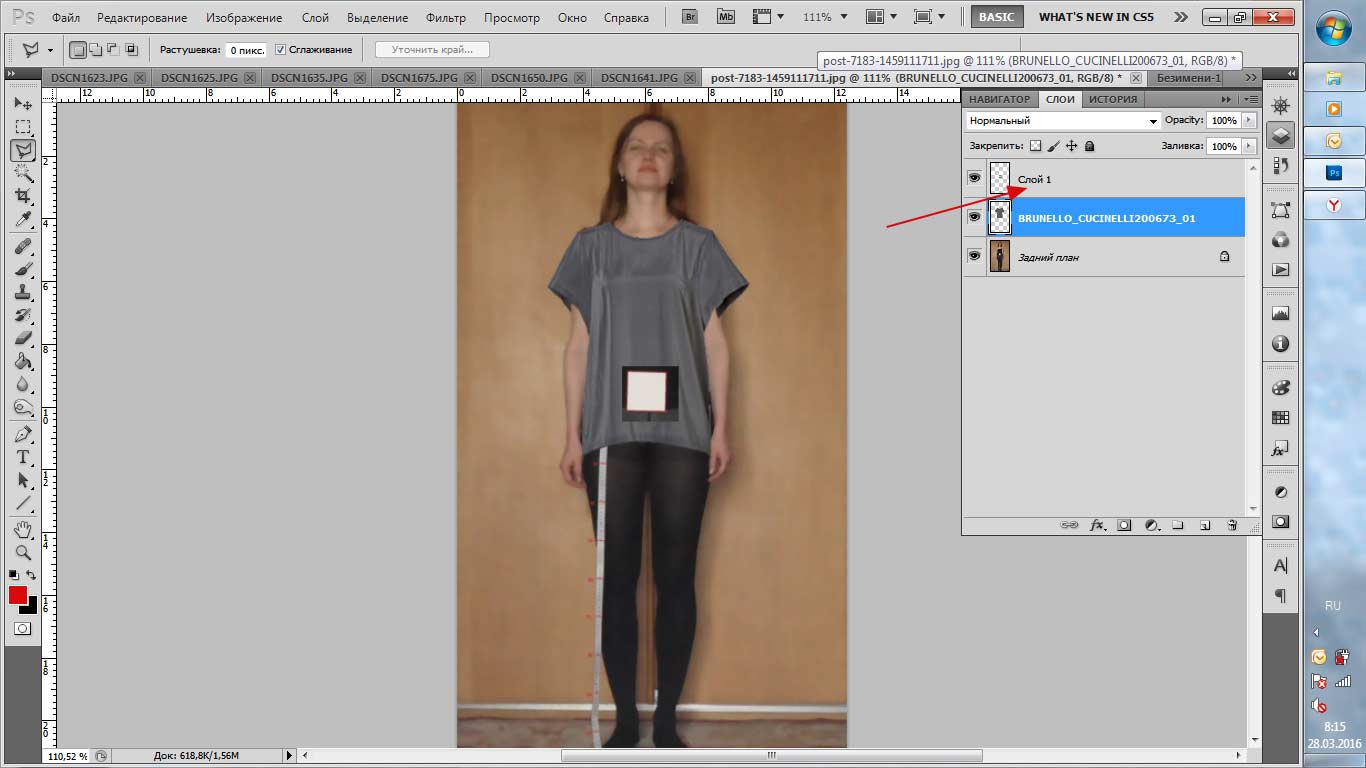The width and height of the screenshot is (1366, 768).
Task: Toggle visibility of Задний план layer
Action: pyautogui.click(x=974, y=257)
